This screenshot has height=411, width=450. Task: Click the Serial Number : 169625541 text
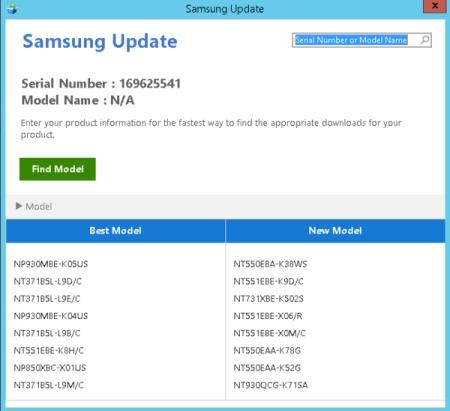101,84
